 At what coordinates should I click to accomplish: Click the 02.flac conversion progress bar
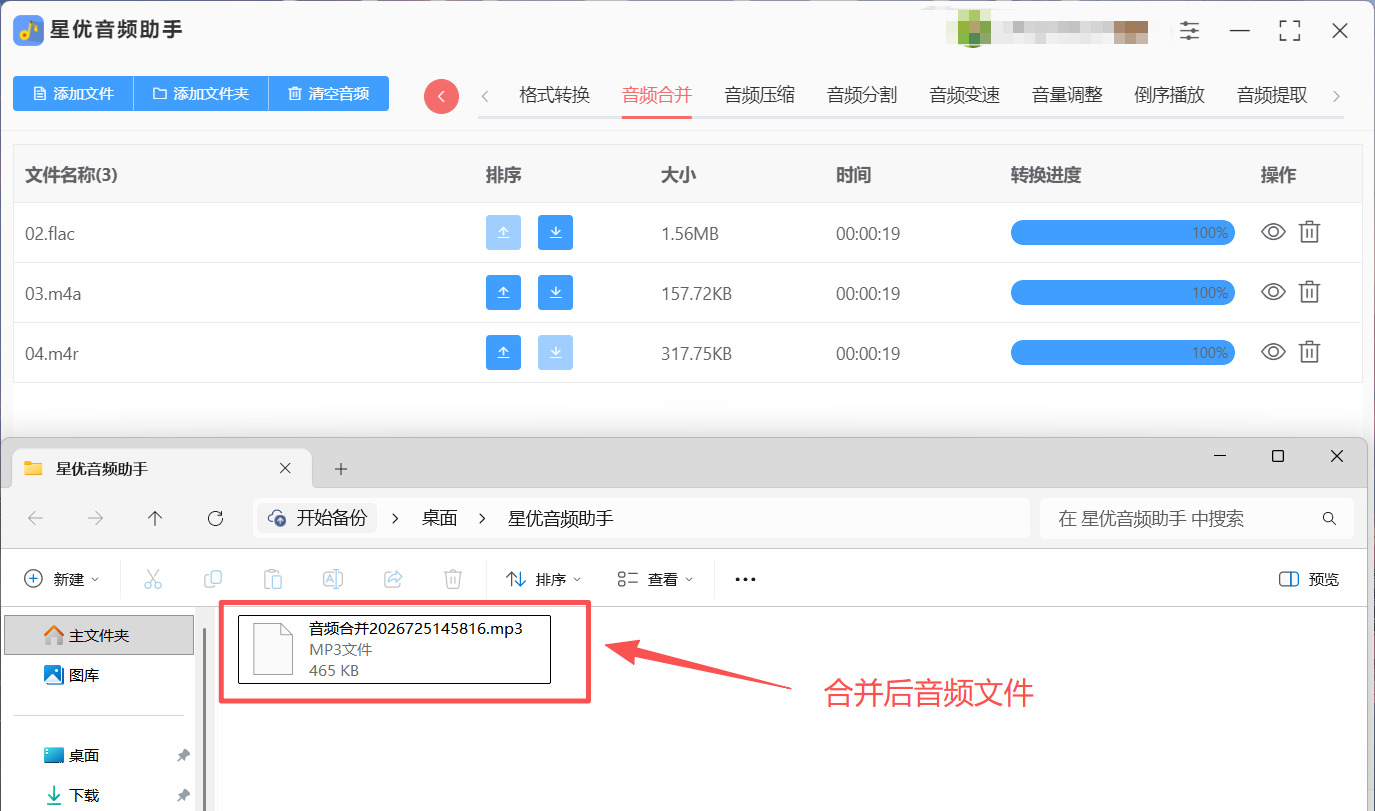[x=1122, y=233]
